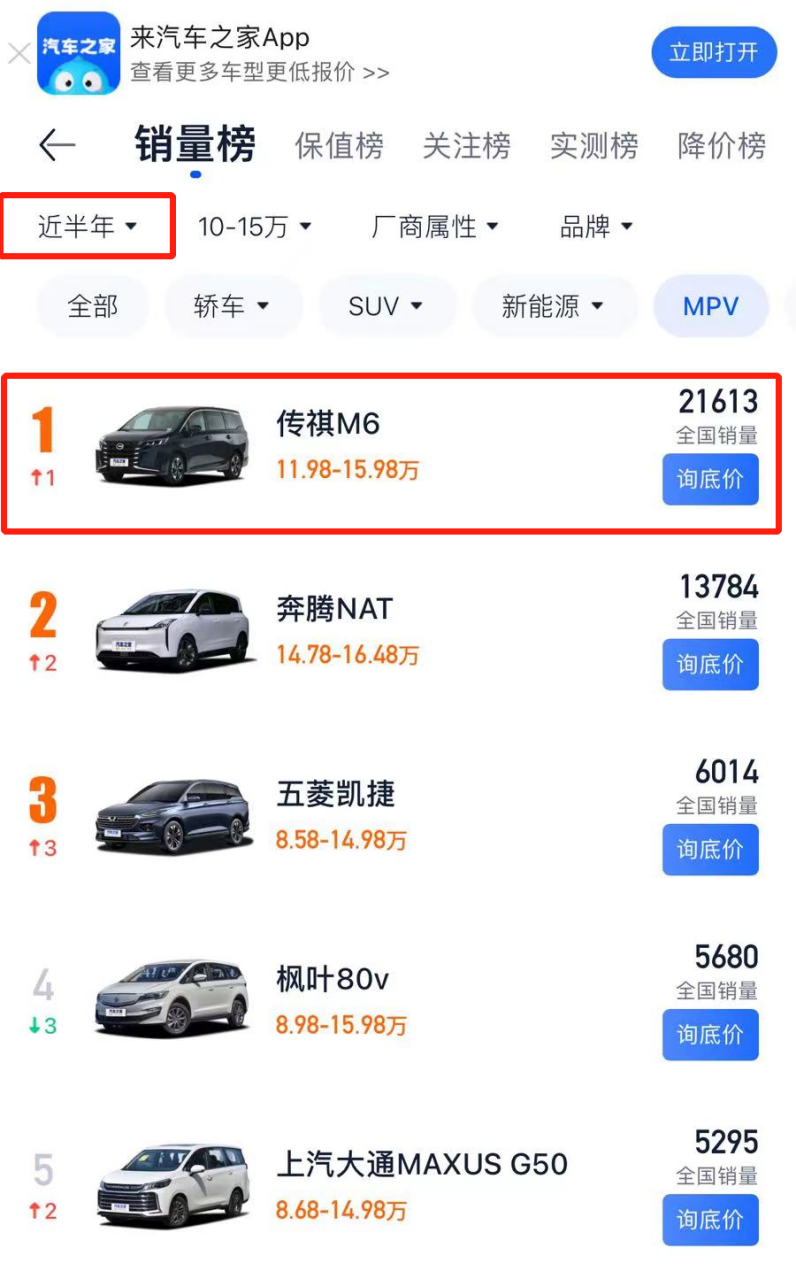The height and width of the screenshot is (1271, 796).
Task: Tap 询底价 for 传祺M6
Action: click(x=710, y=479)
